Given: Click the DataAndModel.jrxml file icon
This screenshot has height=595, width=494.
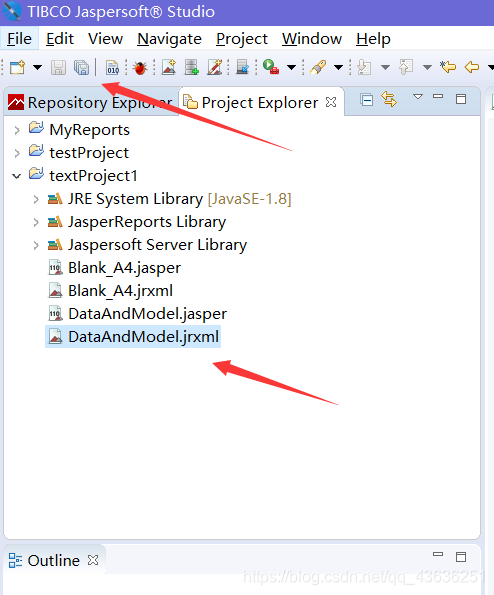Looking at the screenshot, I should coord(55,337).
